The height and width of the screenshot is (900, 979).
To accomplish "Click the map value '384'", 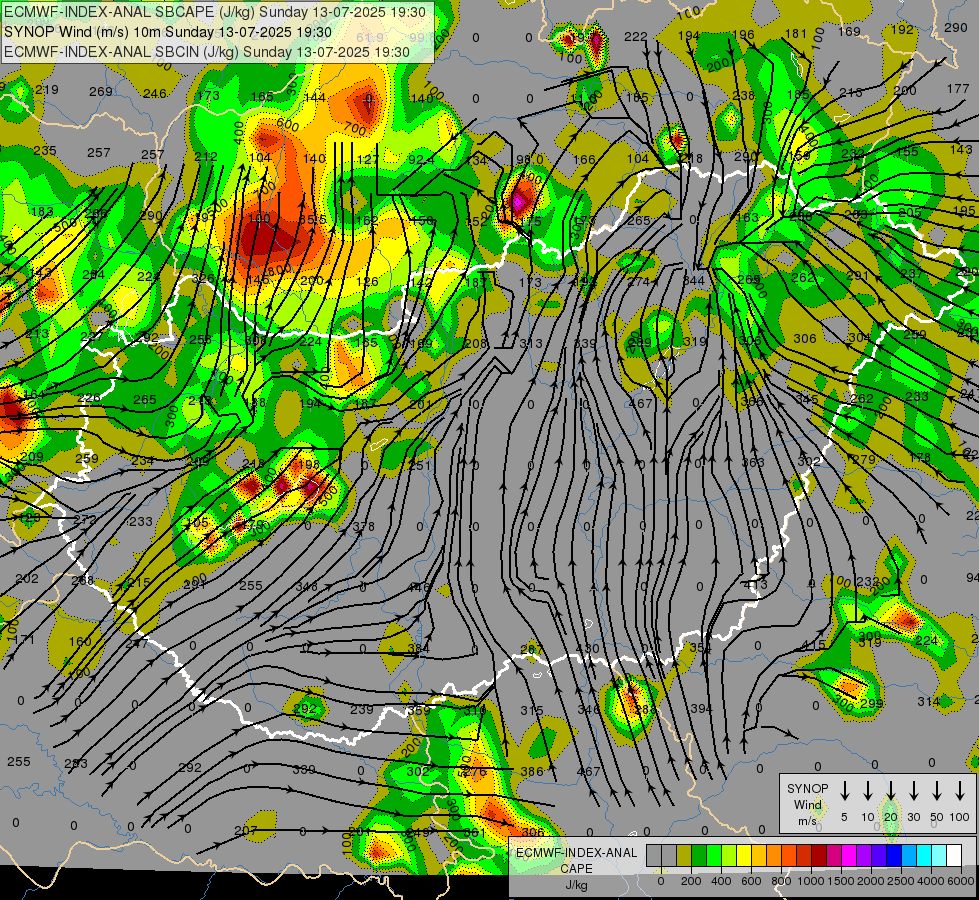I will 418,648.
